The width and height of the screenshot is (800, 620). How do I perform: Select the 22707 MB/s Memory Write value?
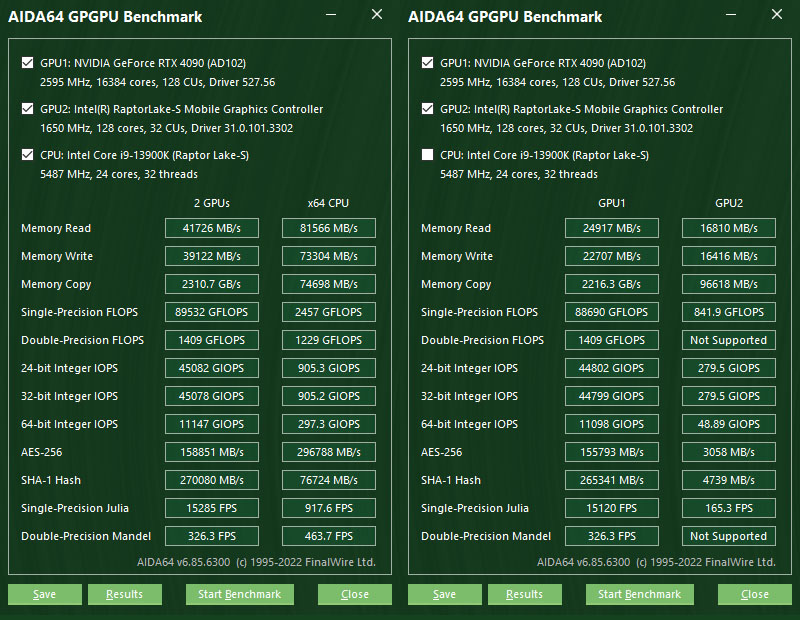612,256
